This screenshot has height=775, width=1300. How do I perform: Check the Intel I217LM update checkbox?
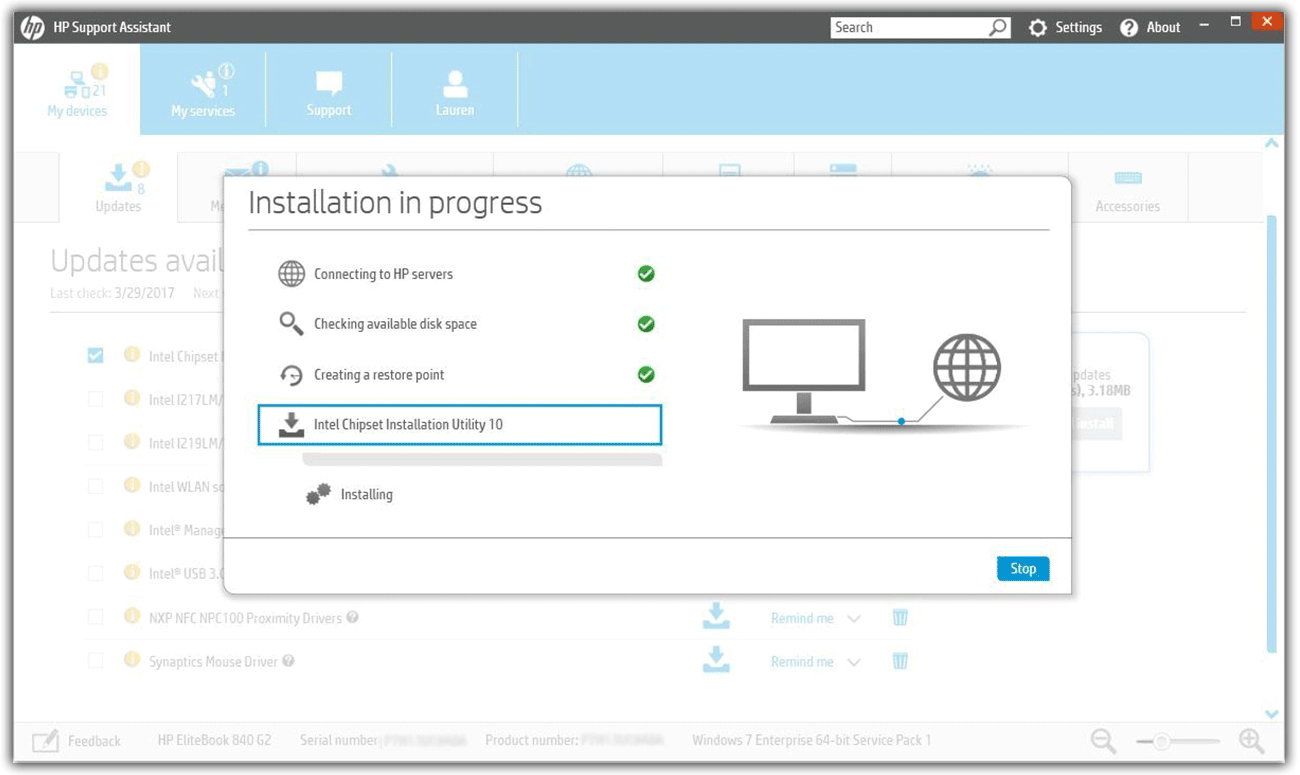pos(95,398)
